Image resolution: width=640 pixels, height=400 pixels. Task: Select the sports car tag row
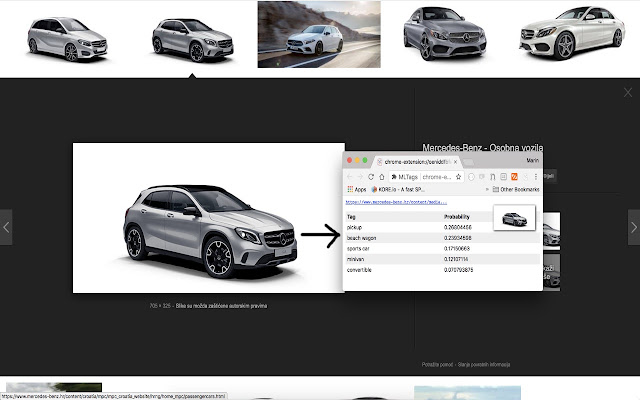(x=442, y=249)
